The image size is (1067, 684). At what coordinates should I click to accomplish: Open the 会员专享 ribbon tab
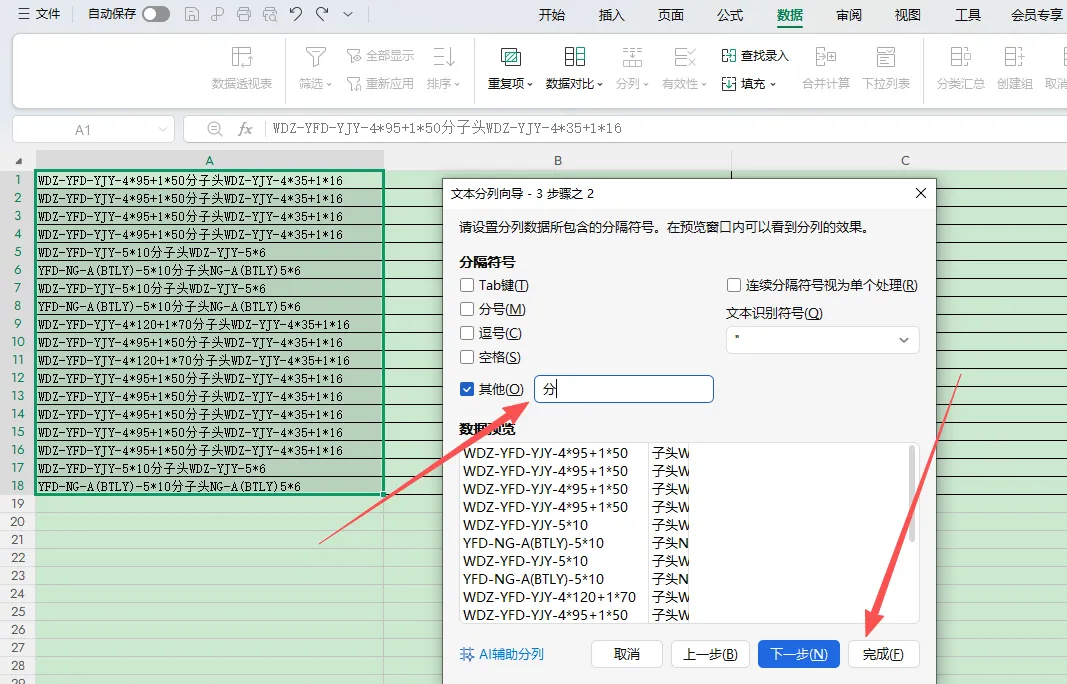pyautogui.click(x=1037, y=15)
